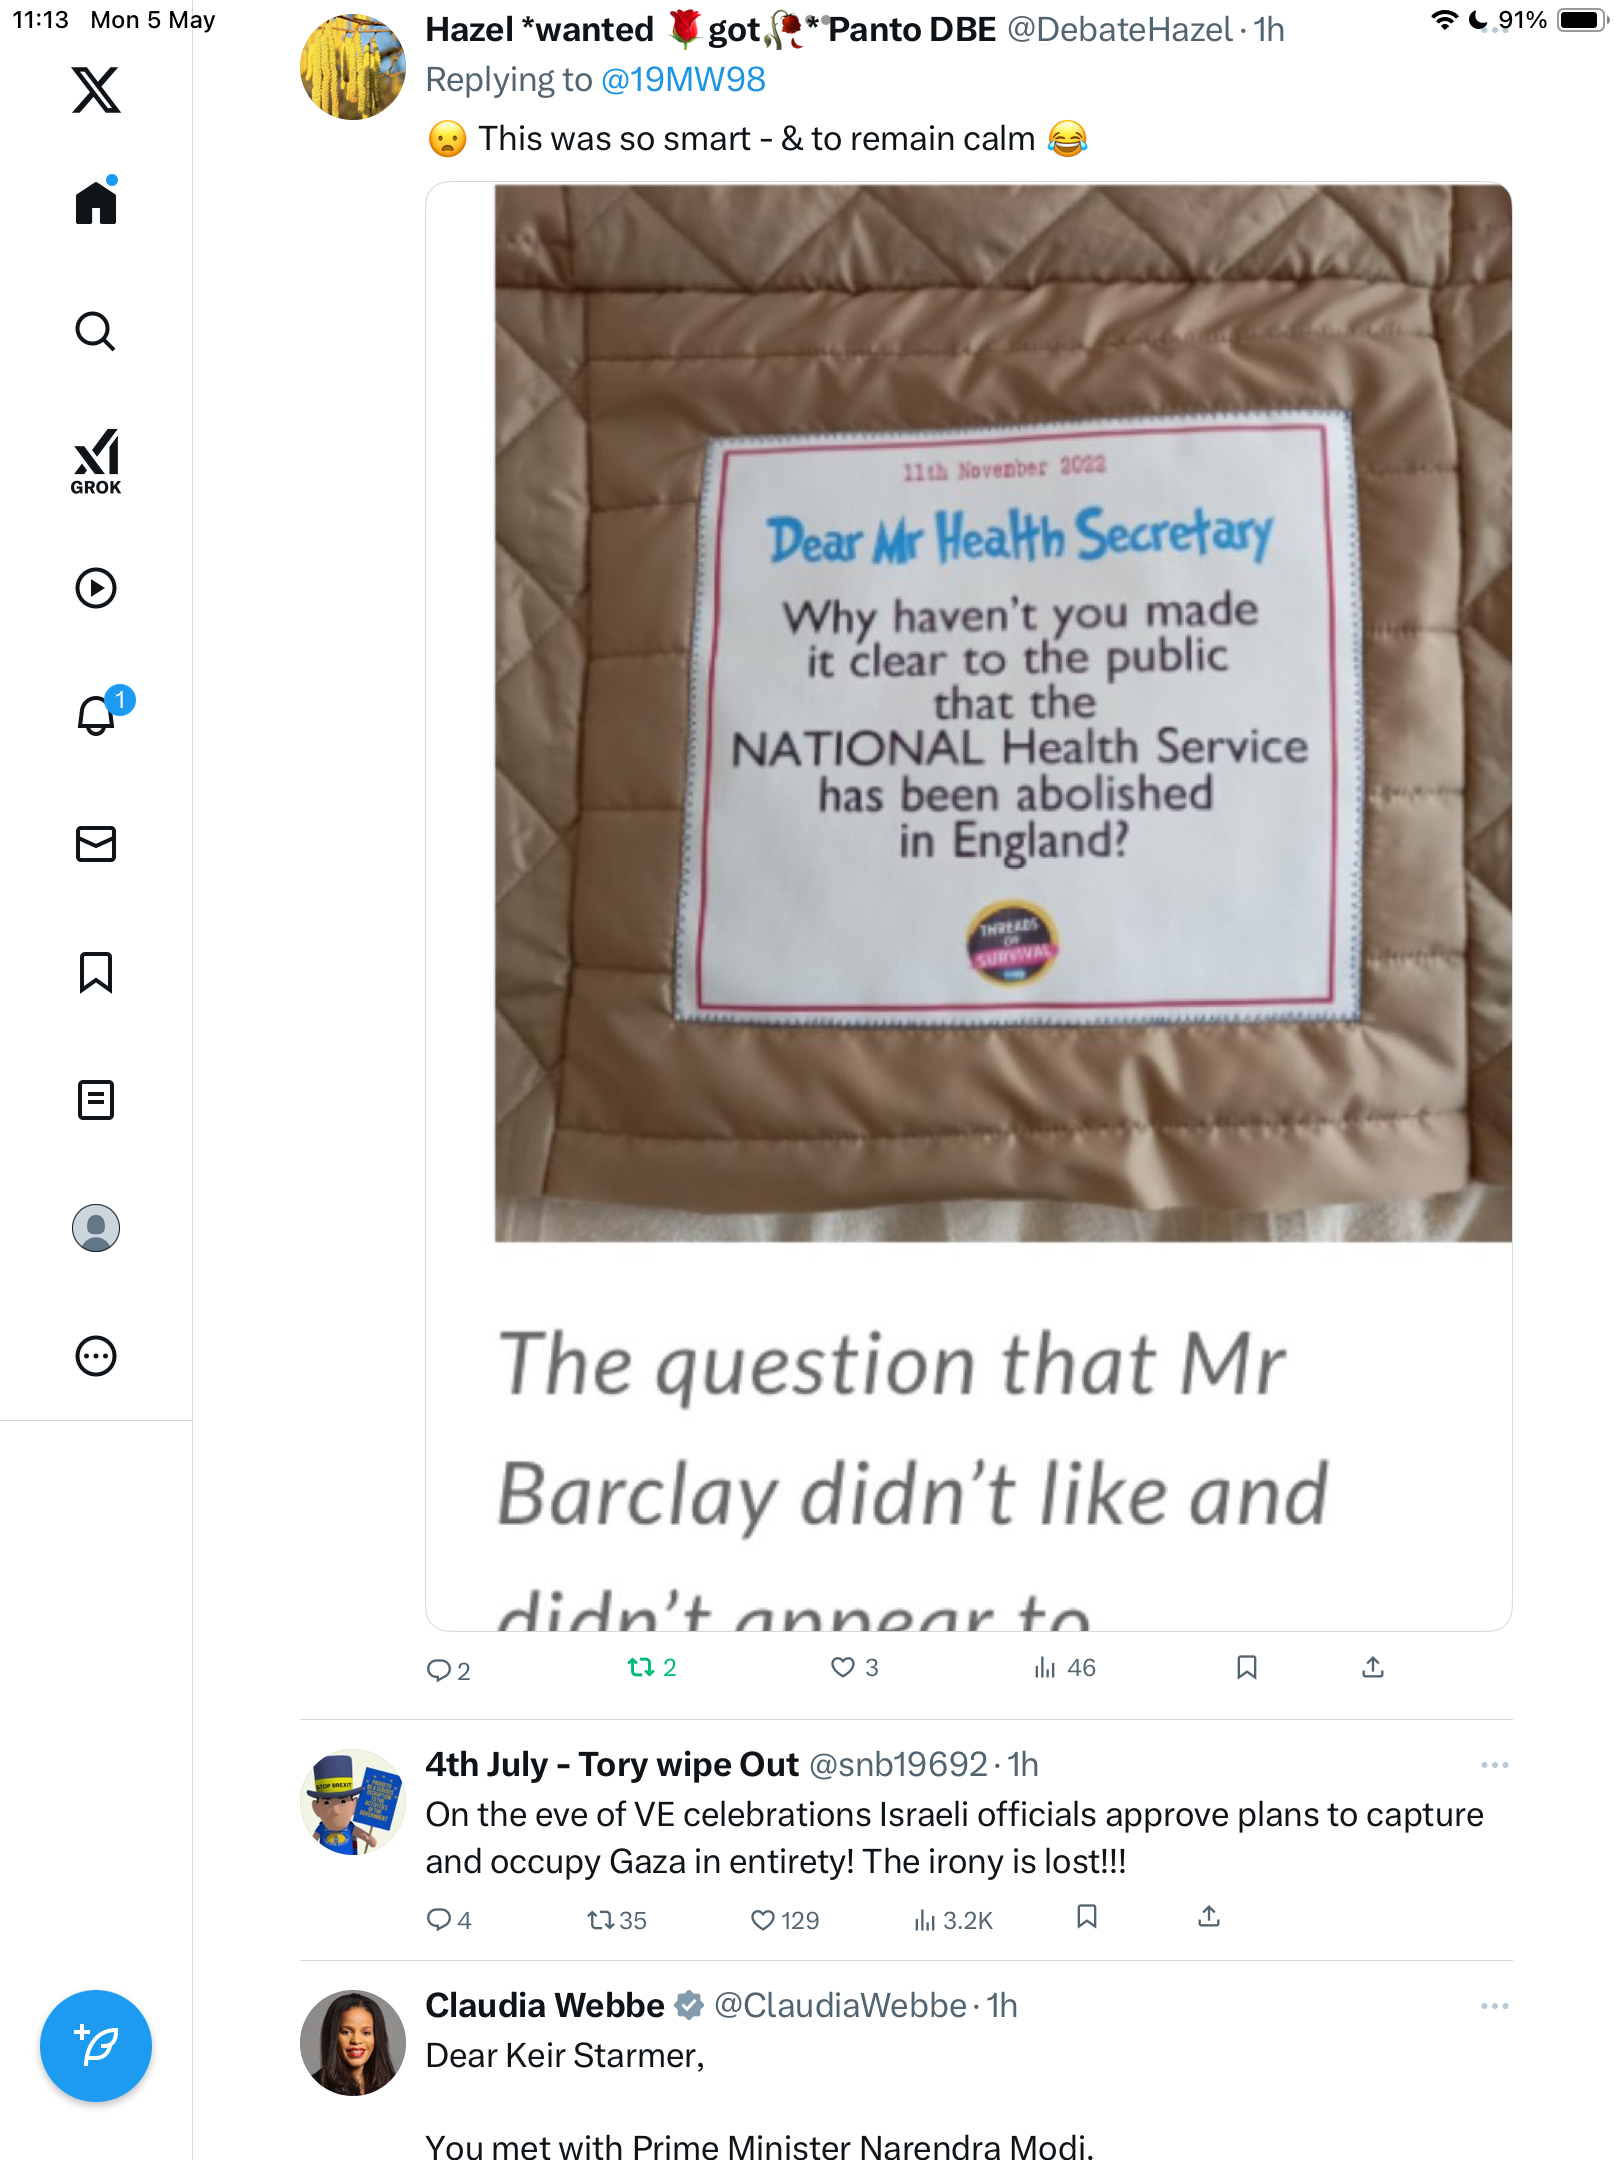Launch Grok from the sidebar

[96, 461]
